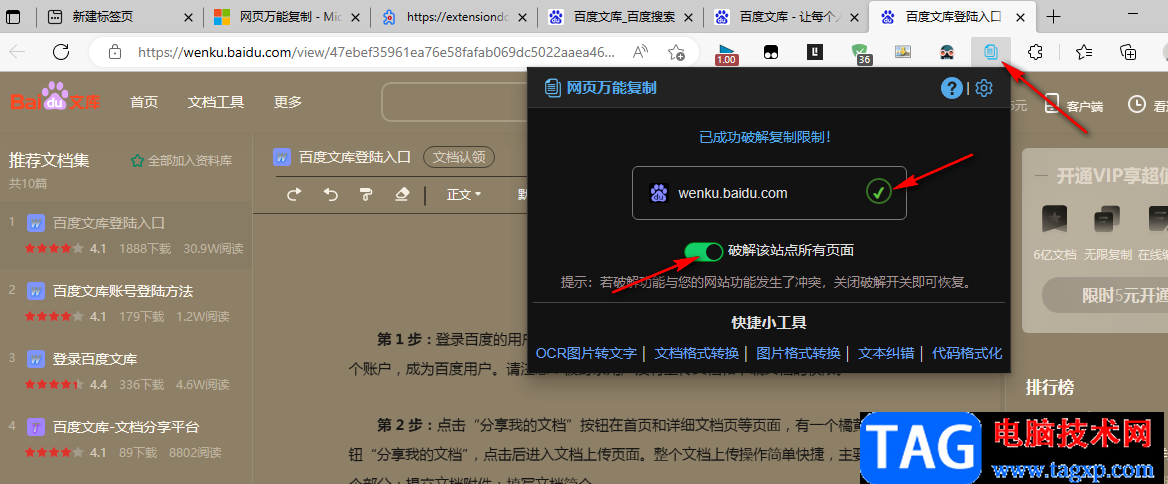Click the wenku.baidu.com address bar URL
The height and width of the screenshot is (484, 1168).
[x=376, y=52]
